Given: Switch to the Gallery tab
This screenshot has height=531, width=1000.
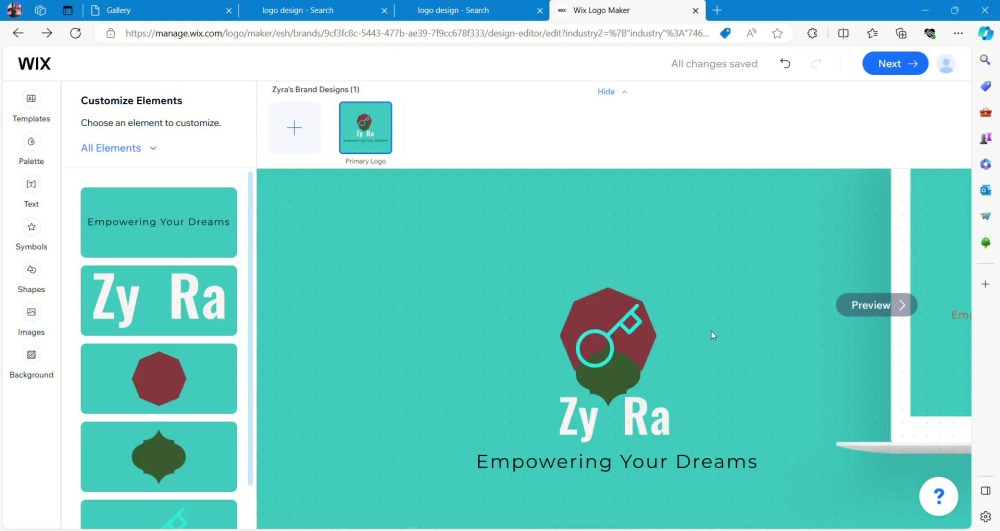Looking at the screenshot, I should pyautogui.click(x=159, y=10).
